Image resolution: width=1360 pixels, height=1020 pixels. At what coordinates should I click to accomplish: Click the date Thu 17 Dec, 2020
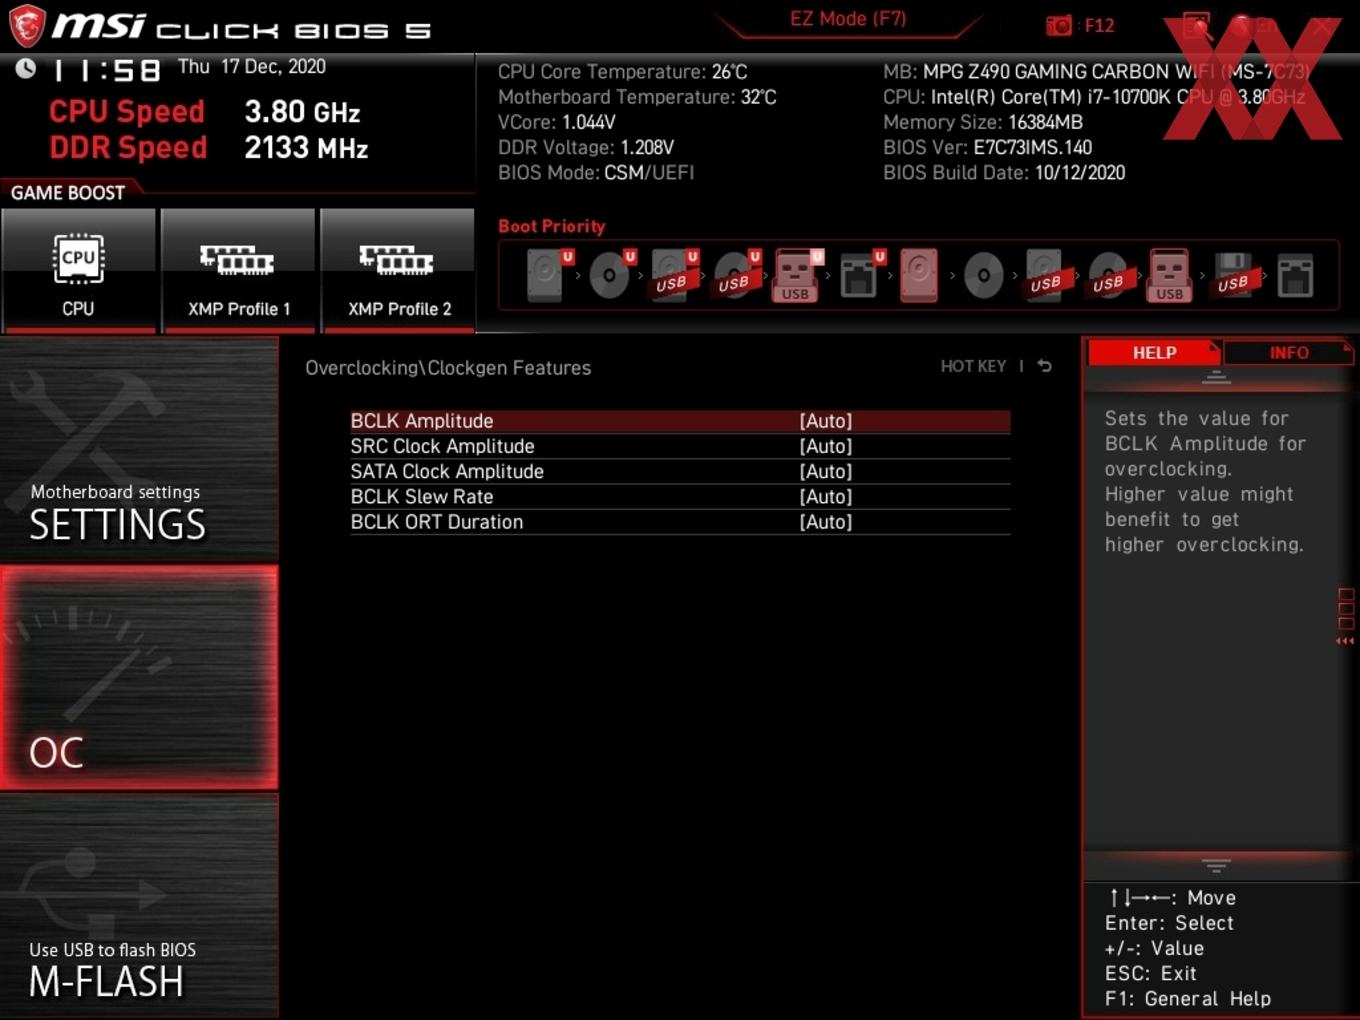coord(252,66)
